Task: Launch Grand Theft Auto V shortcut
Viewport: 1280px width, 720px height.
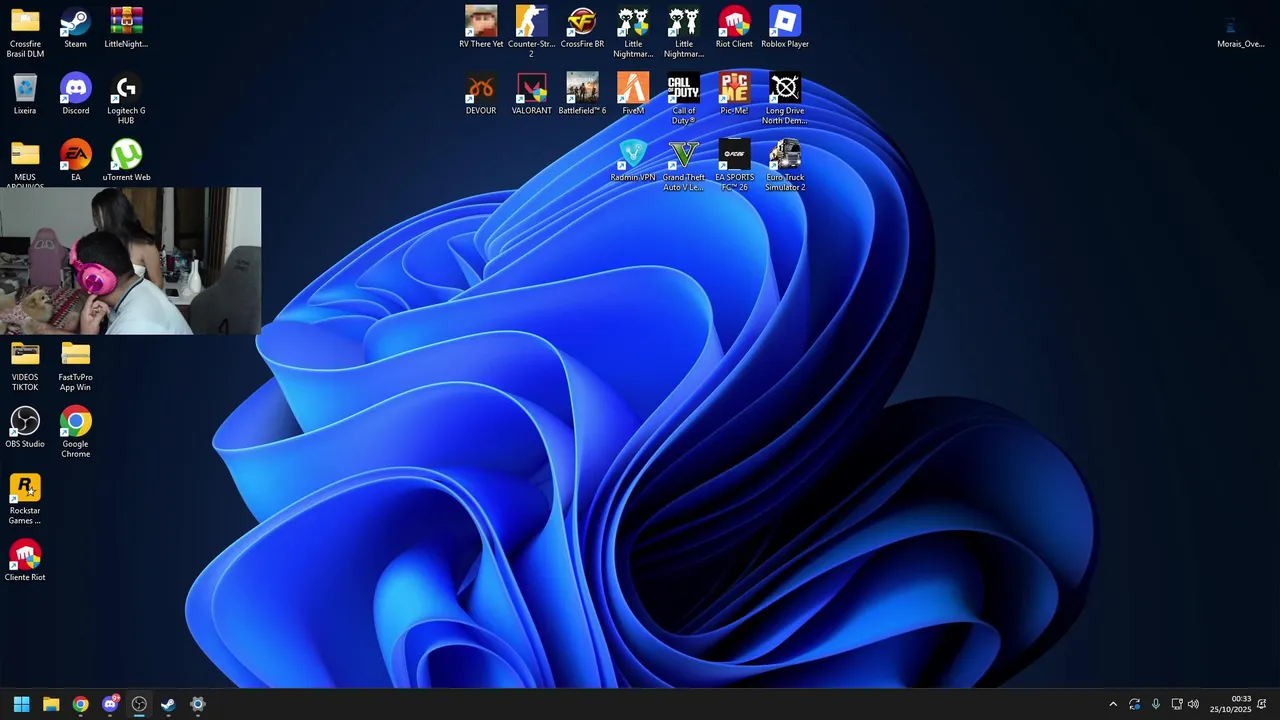Action: click(684, 166)
